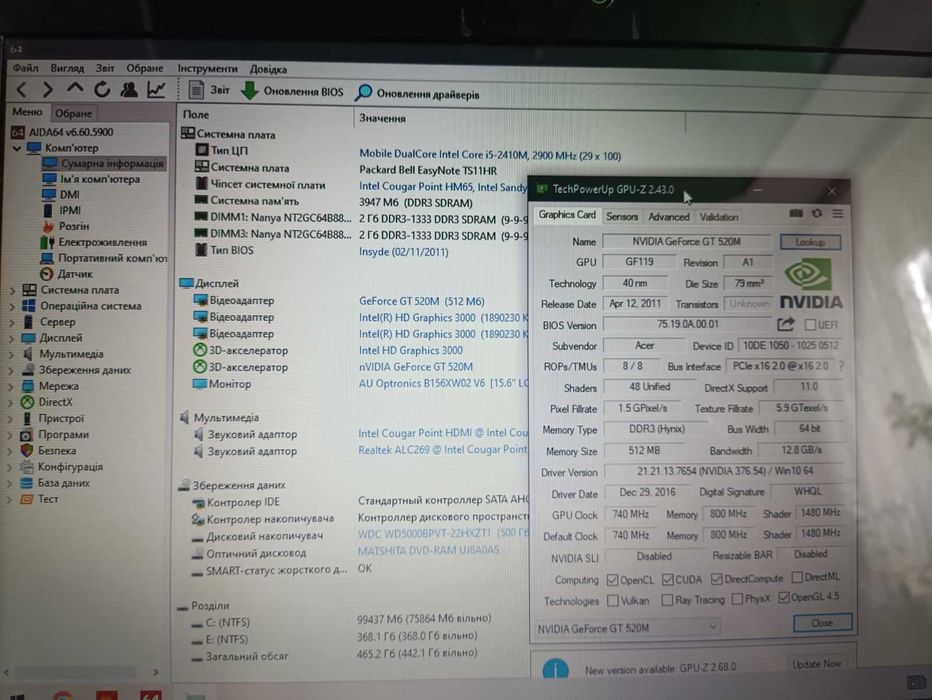The width and height of the screenshot is (932, 700).
Task: Switch to the Sensors tab in GPU-Z
Action: [x=622, y=217]
